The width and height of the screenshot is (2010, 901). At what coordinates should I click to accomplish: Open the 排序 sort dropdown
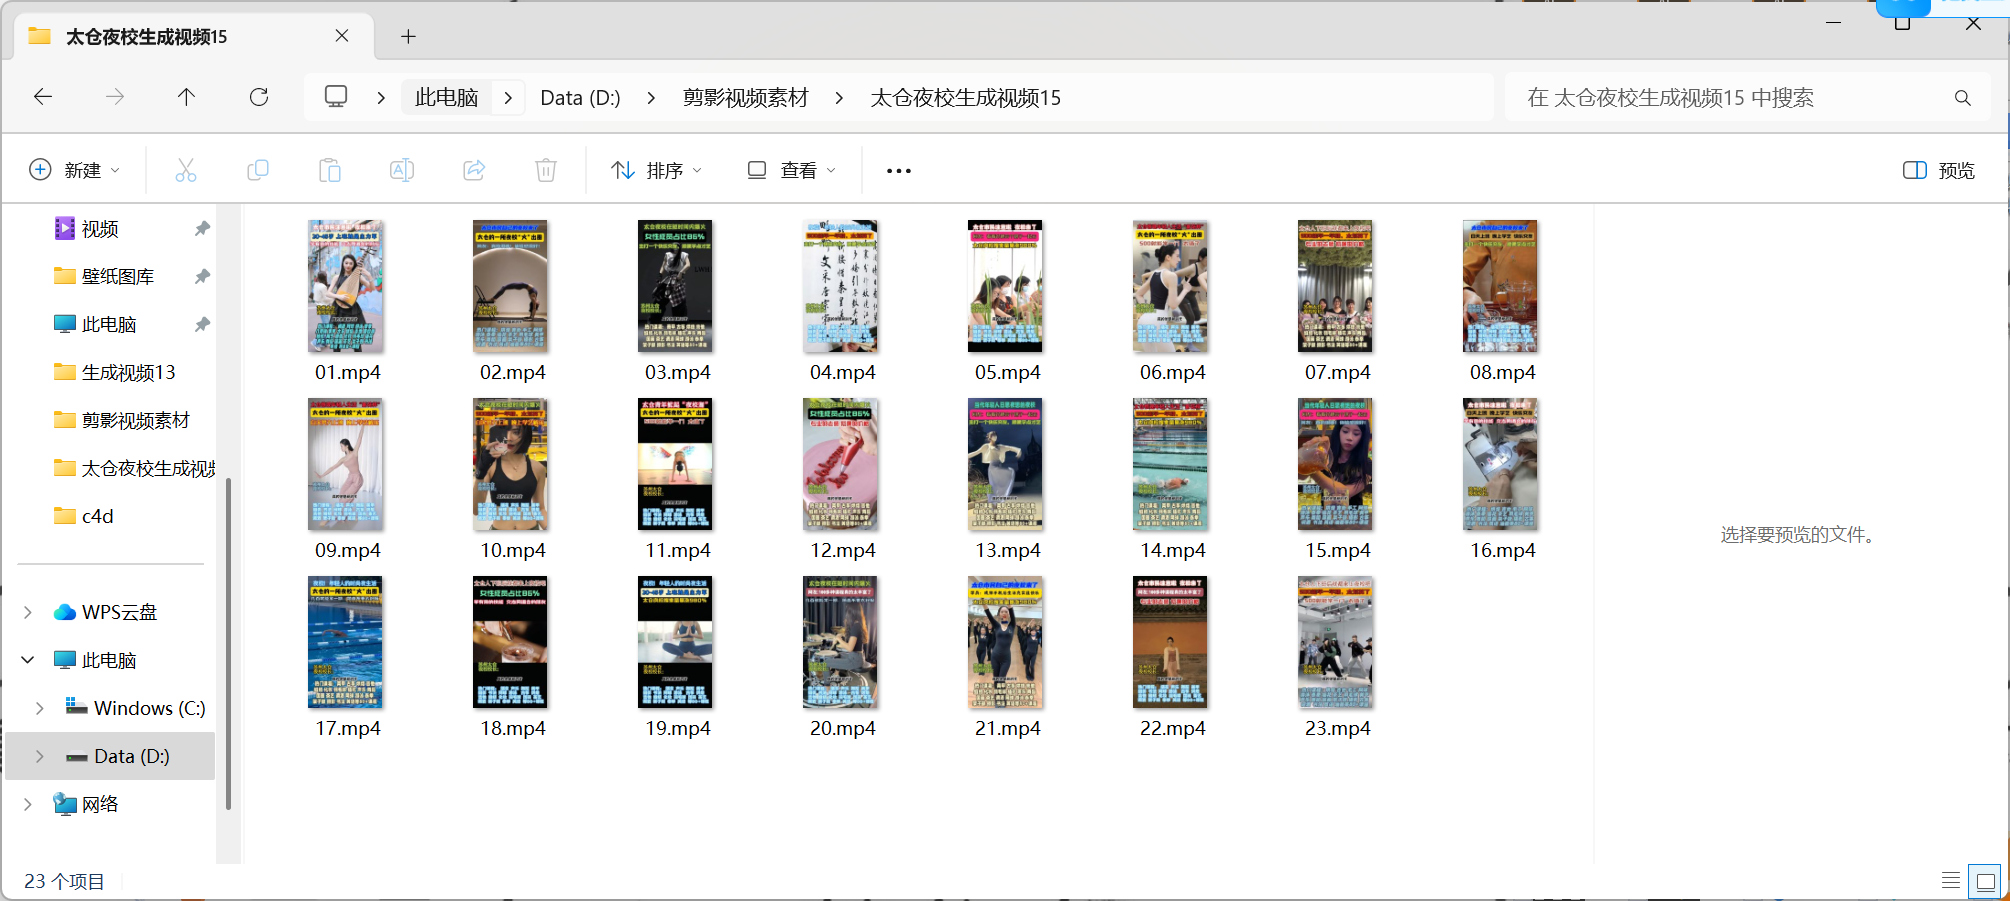pyautogui.click(x=656, y=170)
